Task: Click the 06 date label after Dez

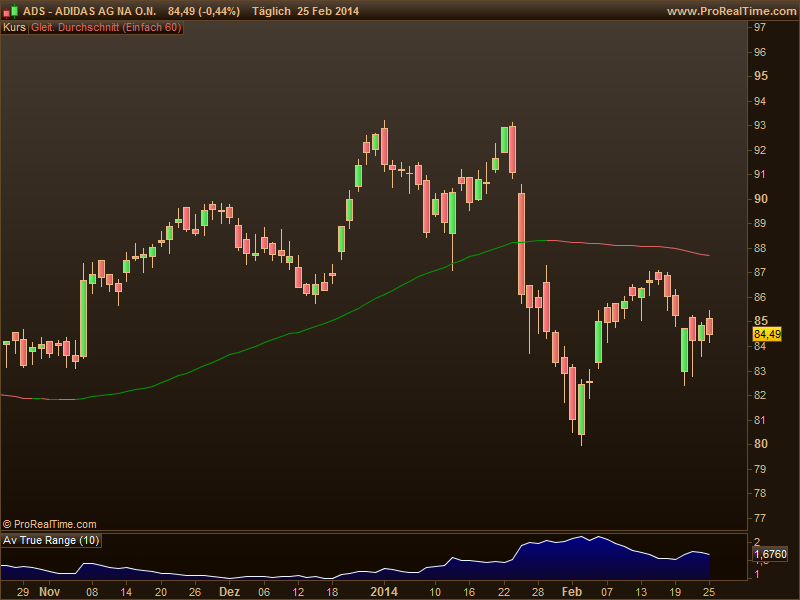Action: tap(264, 592)
